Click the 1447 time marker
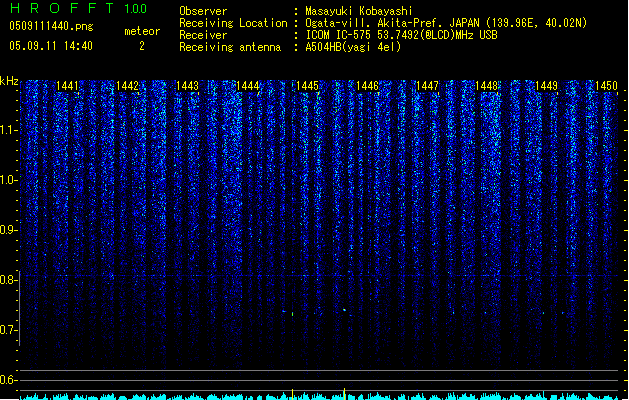The image size is (629, 400). pos(427,86)
